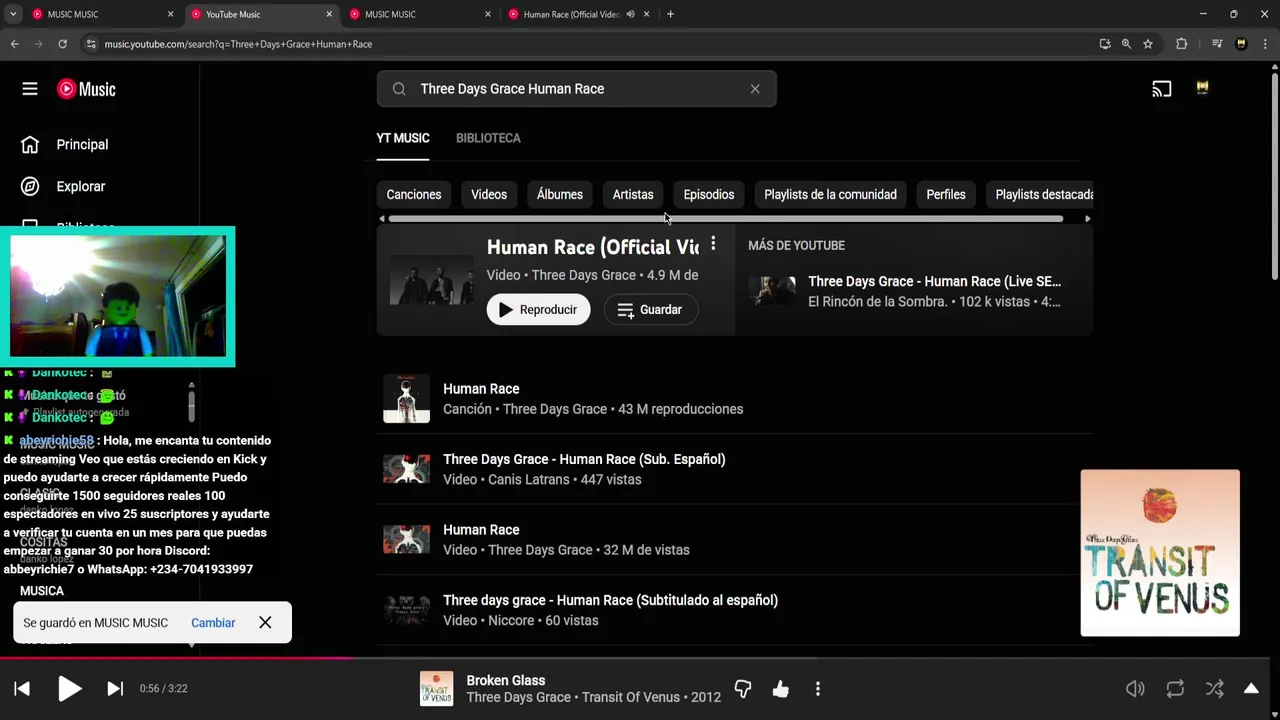The width and height of the screenshot is (1280, 720).
Task: Go back in browser history
Action: click(x=15, y=44)
